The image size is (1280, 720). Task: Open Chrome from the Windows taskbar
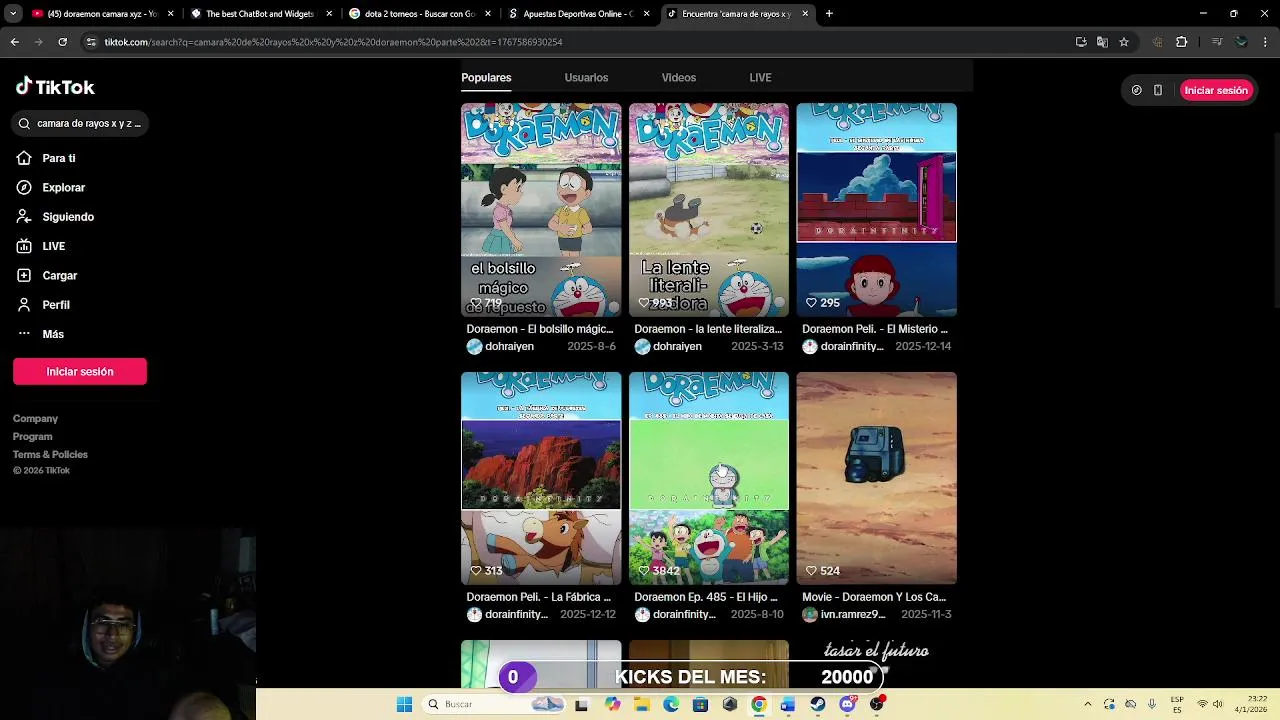point(759,704)
